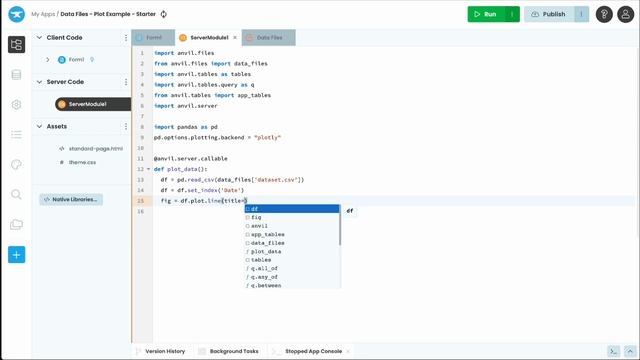Open the Publish button dropdown options
The height and width of the screenshot is (360, 640).
click(x=581, y=14)
